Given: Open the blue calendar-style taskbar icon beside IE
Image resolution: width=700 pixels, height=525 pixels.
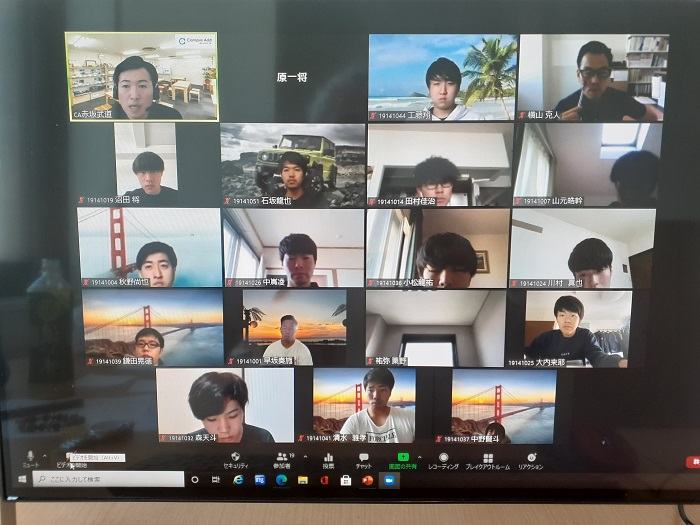Looking at the screenshot, I should tap(260, 480).
